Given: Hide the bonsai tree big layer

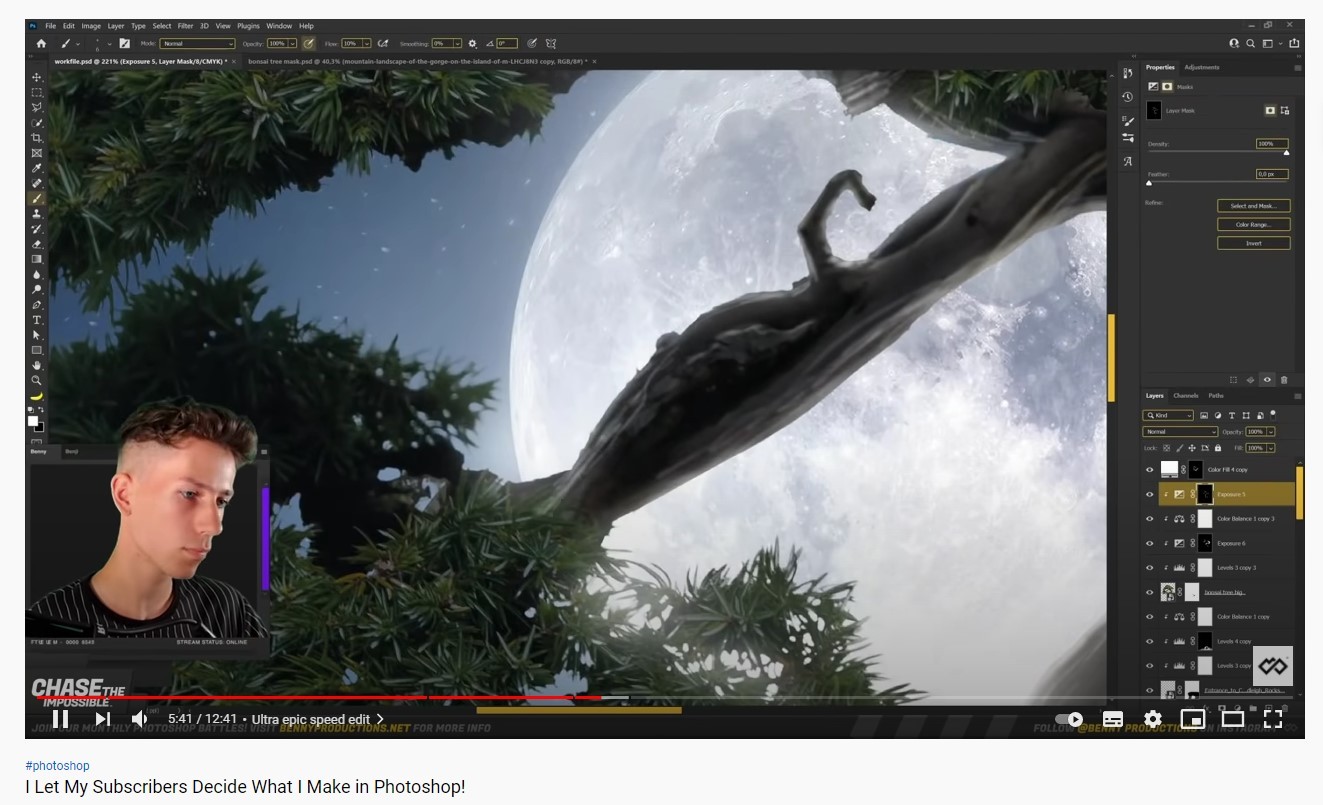Looking at the screenshot, I should (1149, 592).
